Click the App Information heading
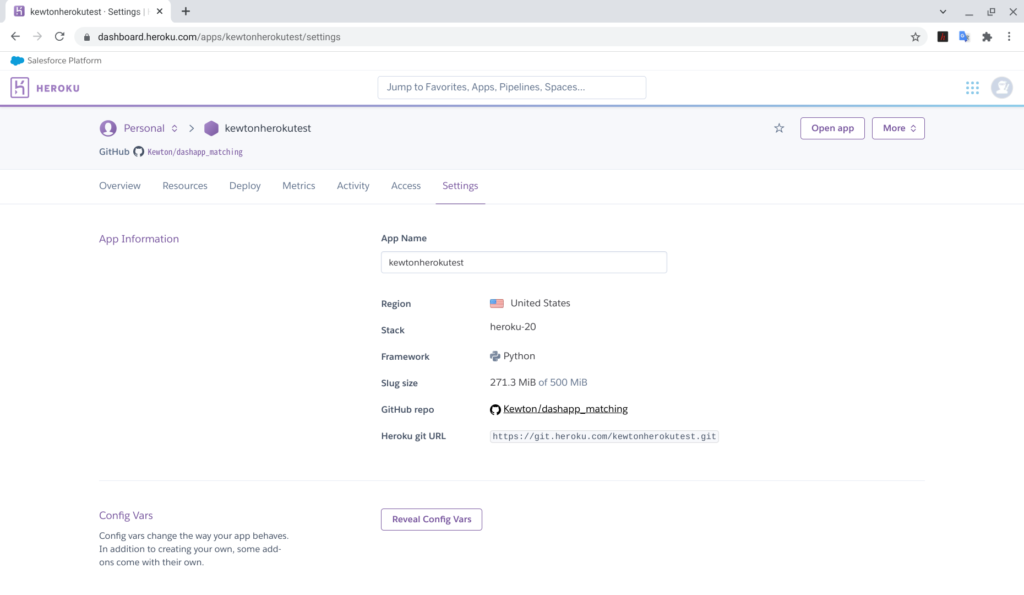The width and height of the screenshot is (1024, 595). (138, 239)
